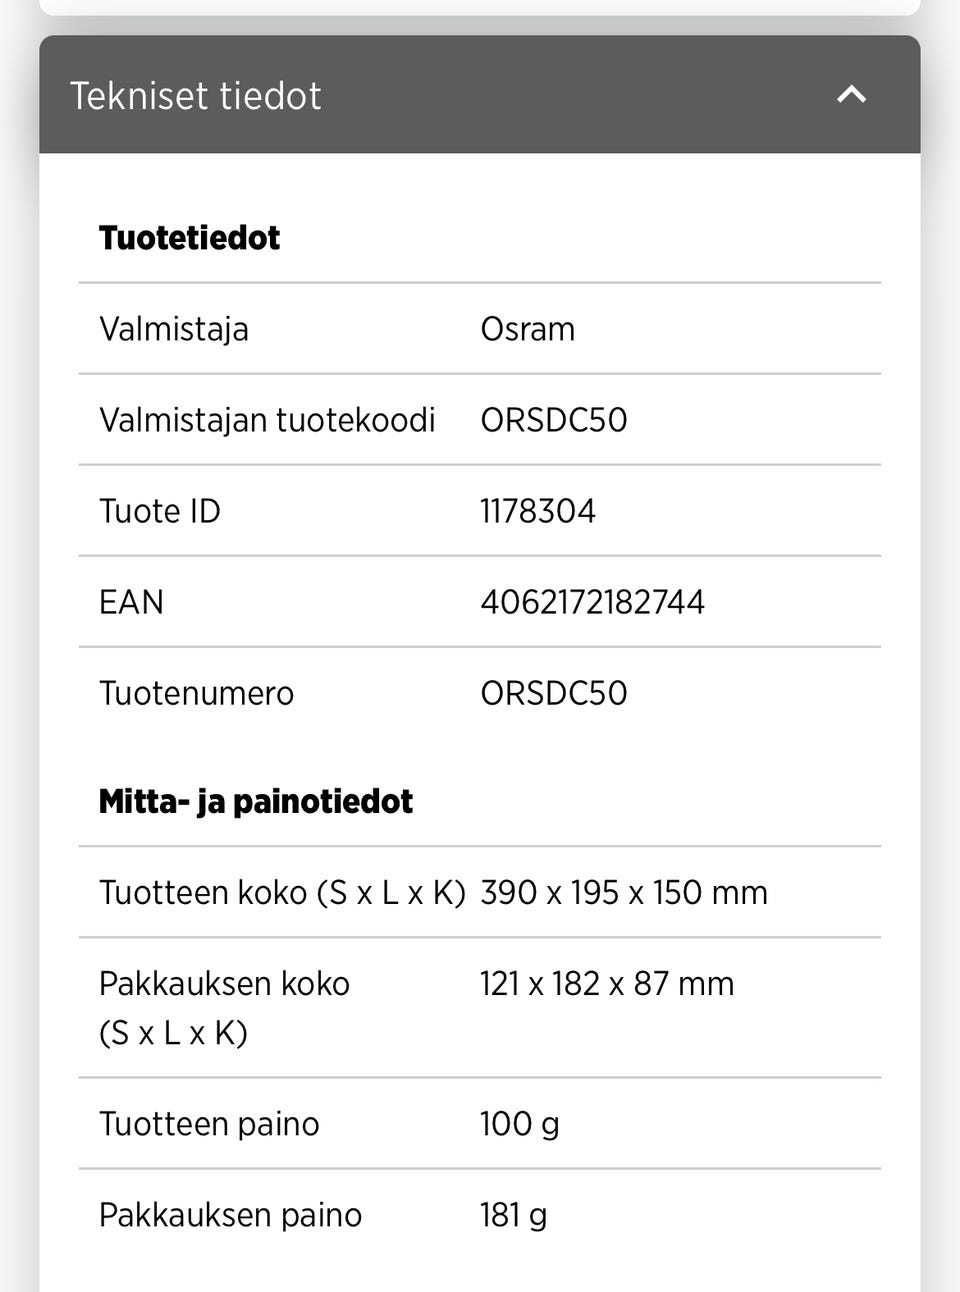Collapse the Tekniset tiedot chevron arrow

click(851, 95)
